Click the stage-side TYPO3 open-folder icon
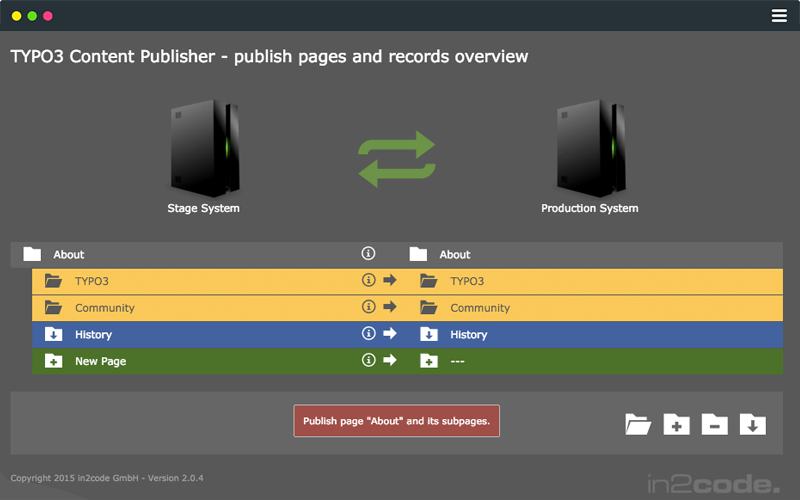Image resolution: width=800 pixels, height=500 pixels. point(53,281)
